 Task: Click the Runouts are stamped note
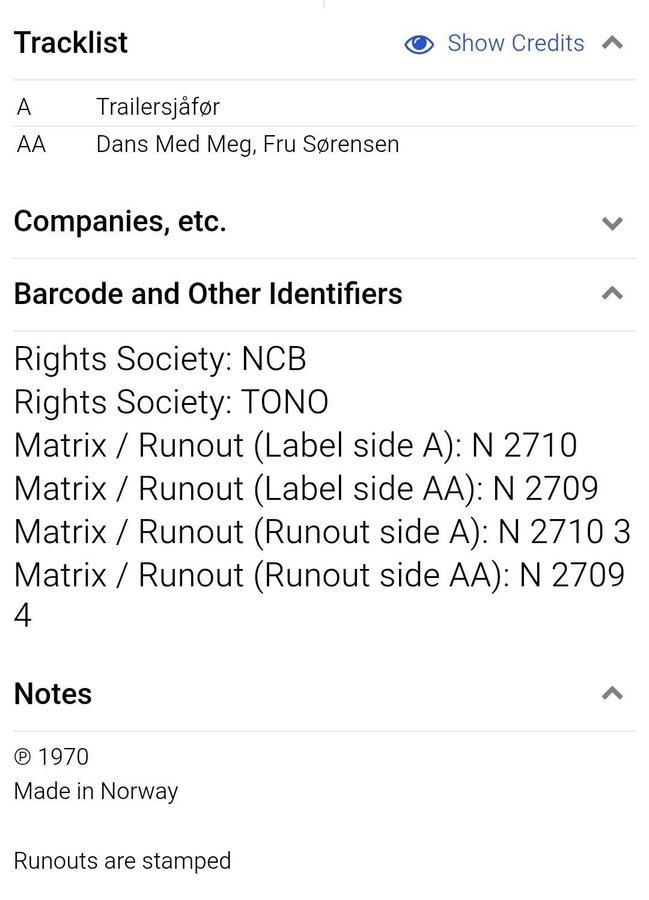[122, 861]
